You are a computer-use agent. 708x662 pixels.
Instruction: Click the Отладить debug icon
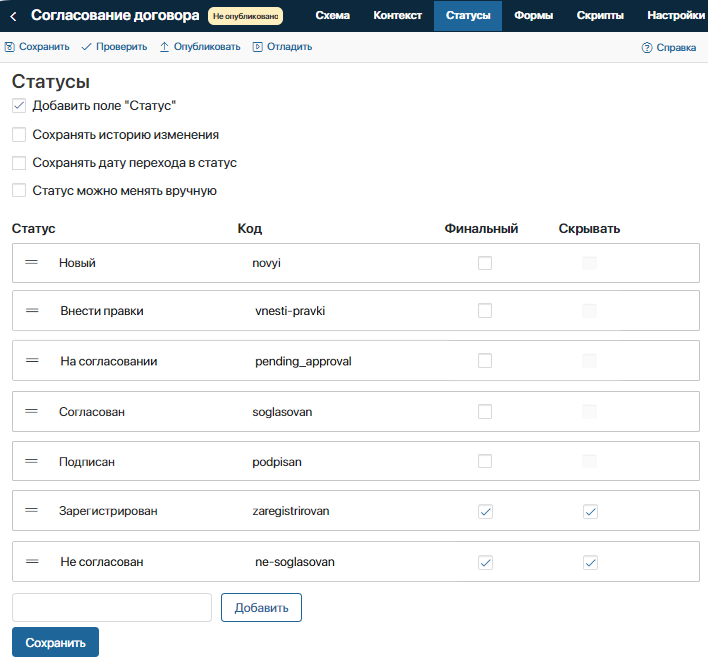[257, 47]
